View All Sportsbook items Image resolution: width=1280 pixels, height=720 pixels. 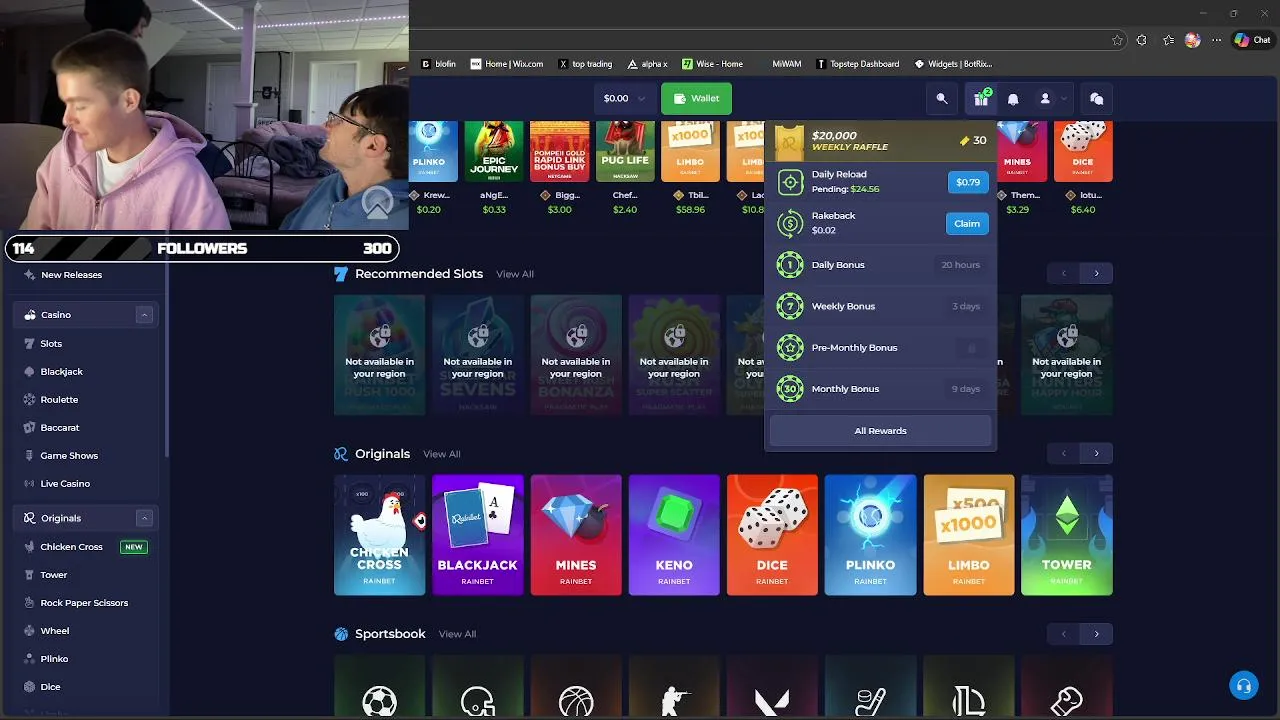tap(457, 634)
